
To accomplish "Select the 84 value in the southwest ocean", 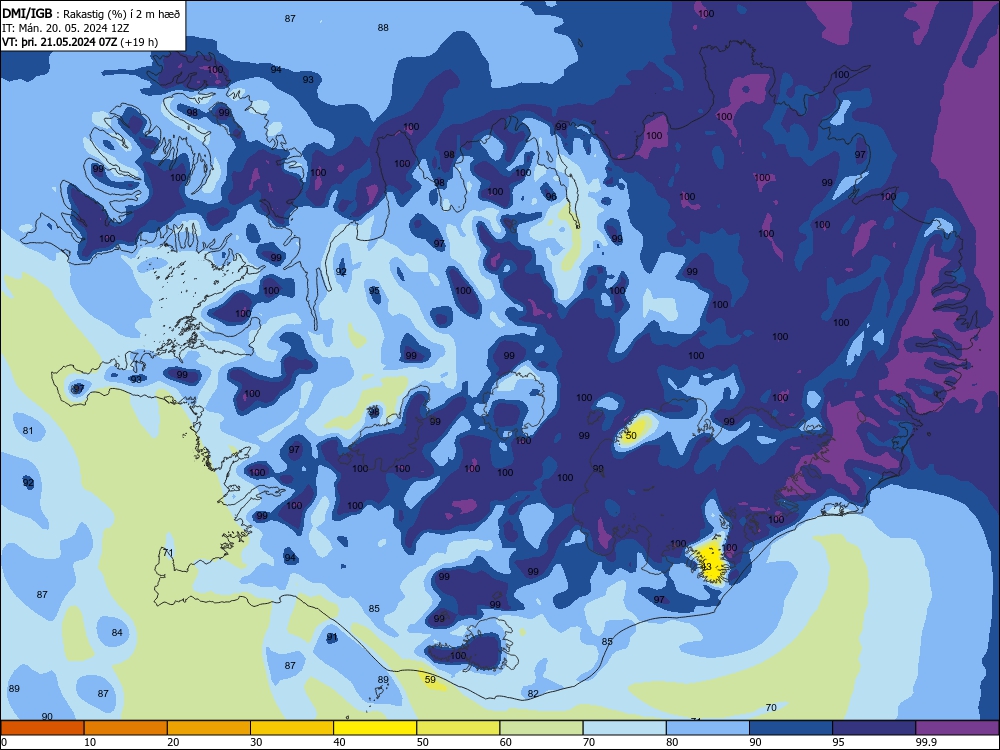I will point(117,633).
